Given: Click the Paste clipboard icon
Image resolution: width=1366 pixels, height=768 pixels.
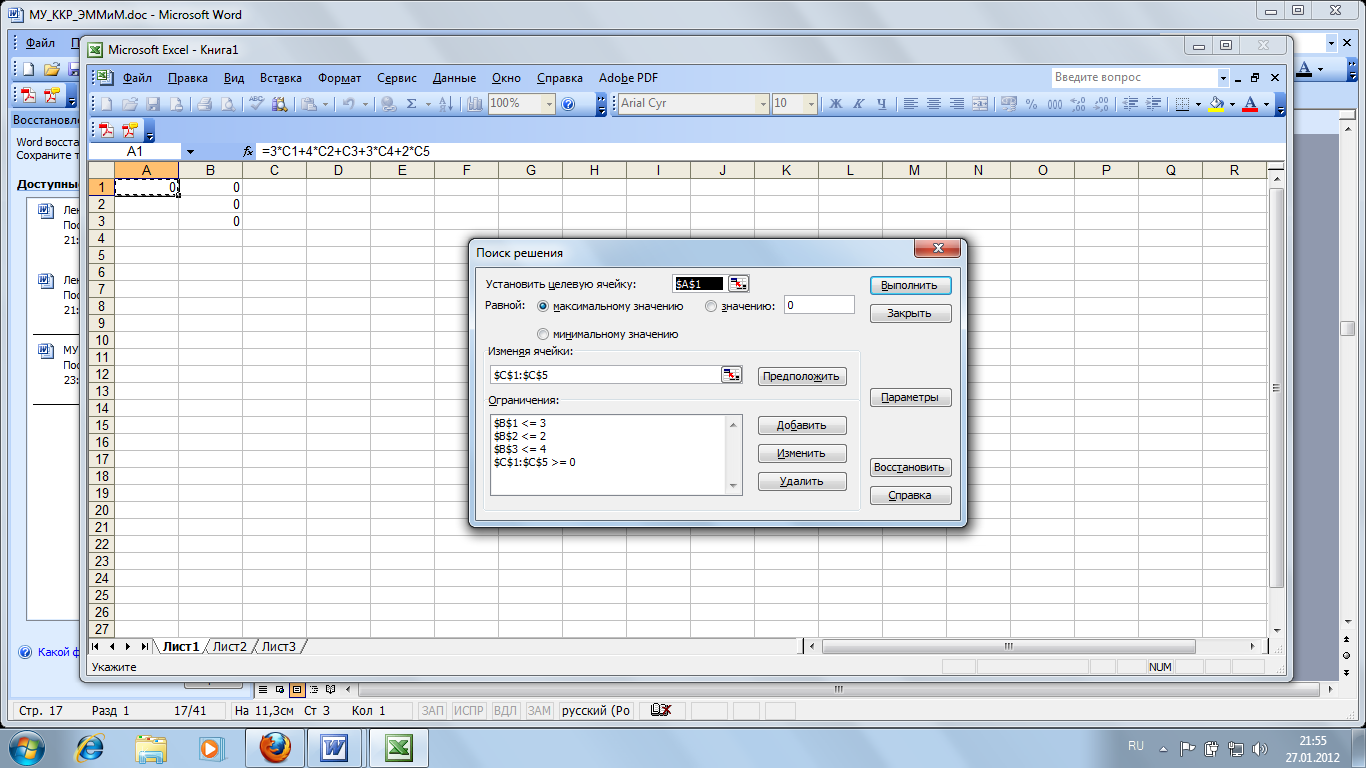Looking at the screenshot, I should 308,103.
